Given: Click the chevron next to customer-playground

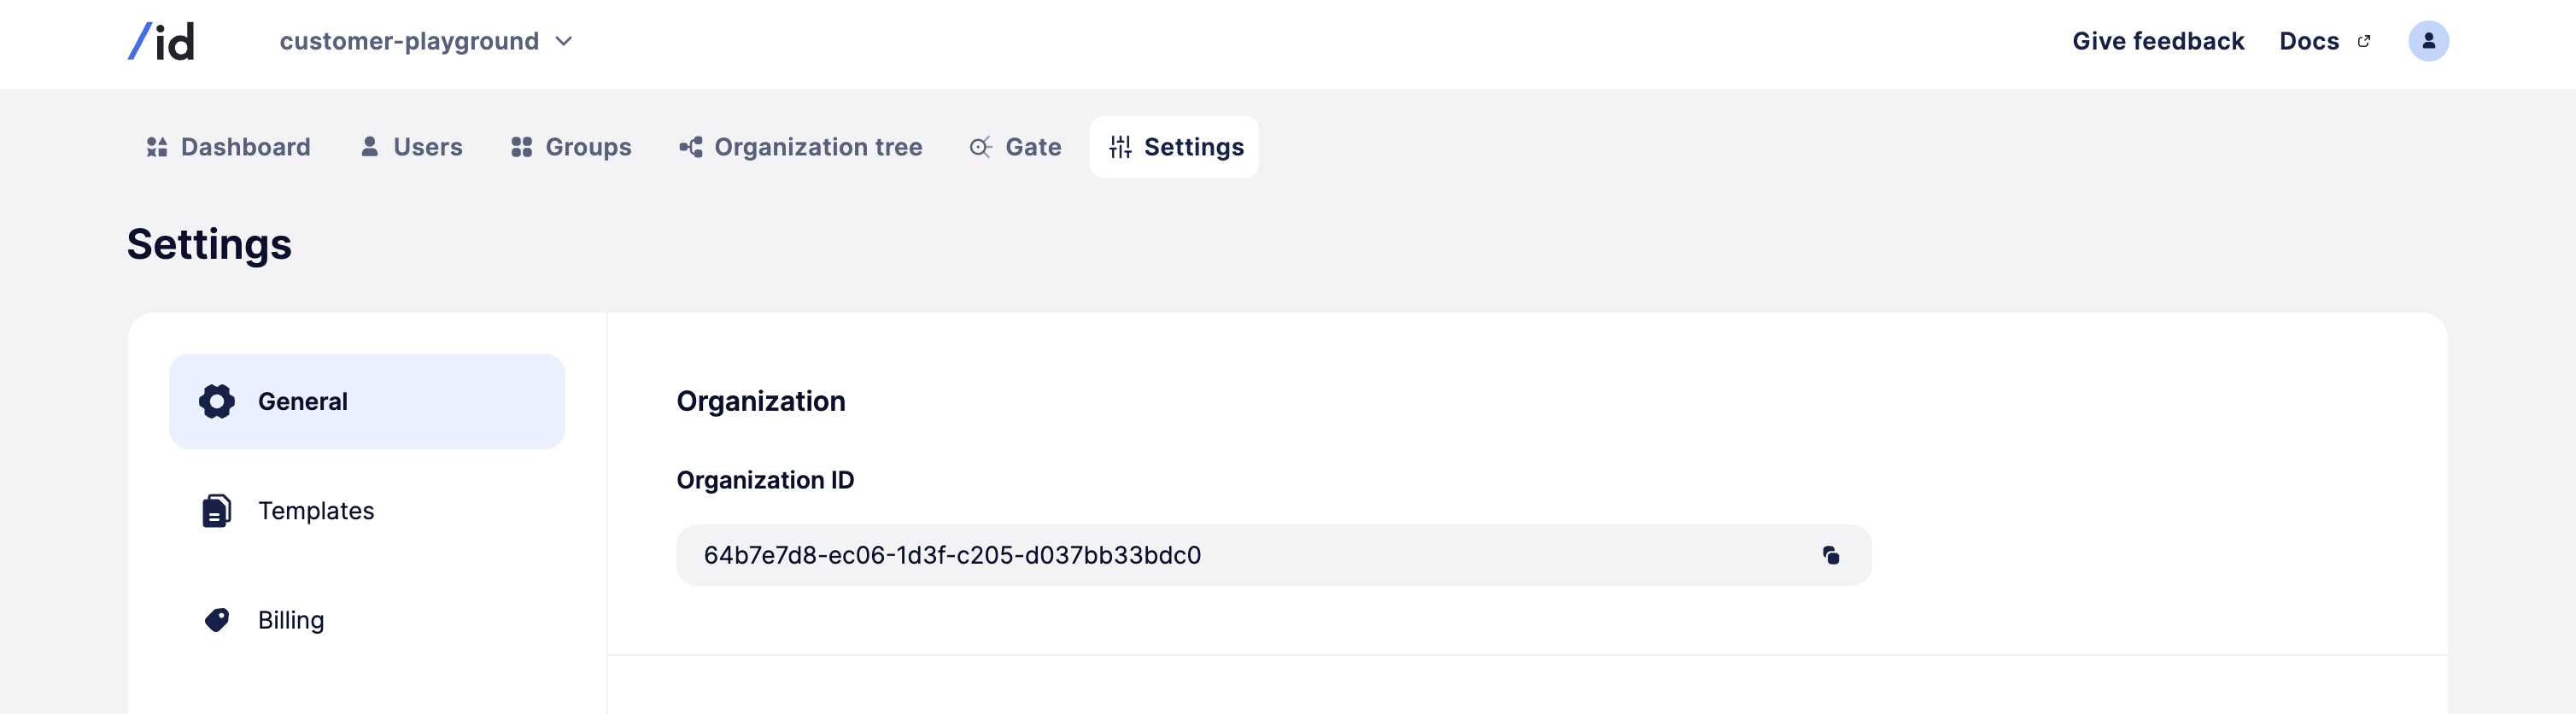Looking at the screenshot, I should pos(564,41).
